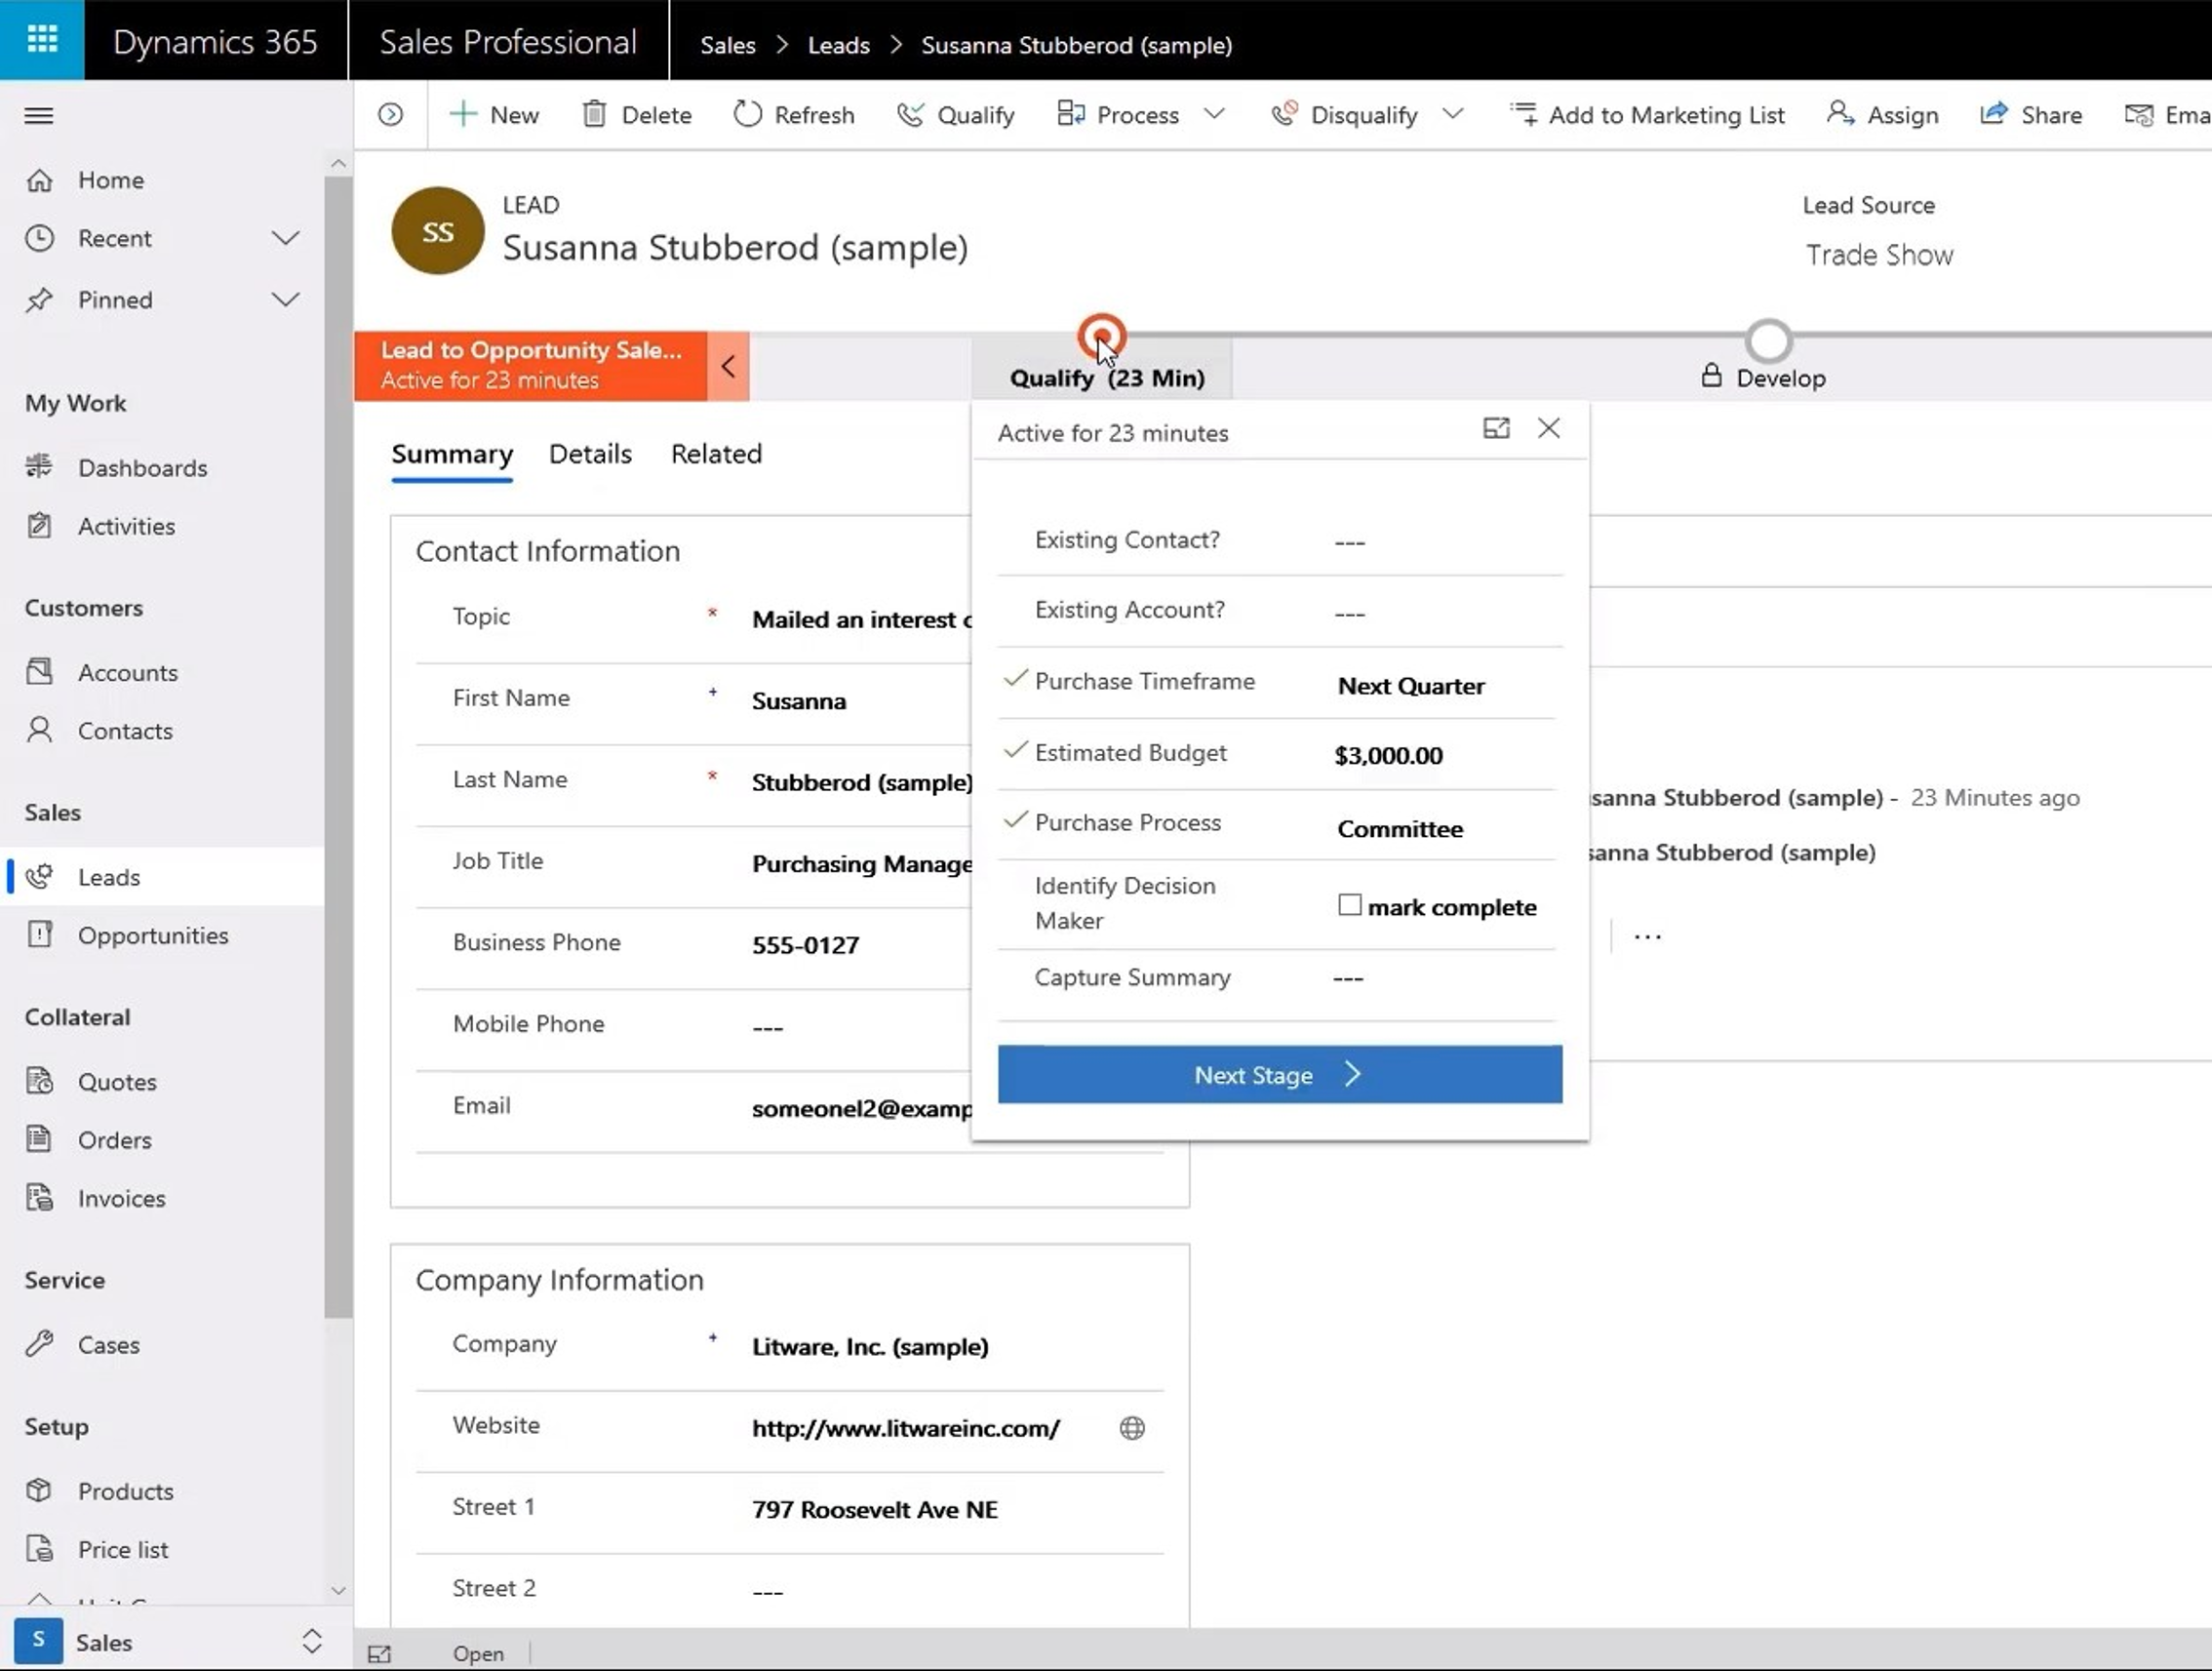Screen dimensions: 2212x1671
Task: Switch to the Related tab
Action: pos(716,454)
